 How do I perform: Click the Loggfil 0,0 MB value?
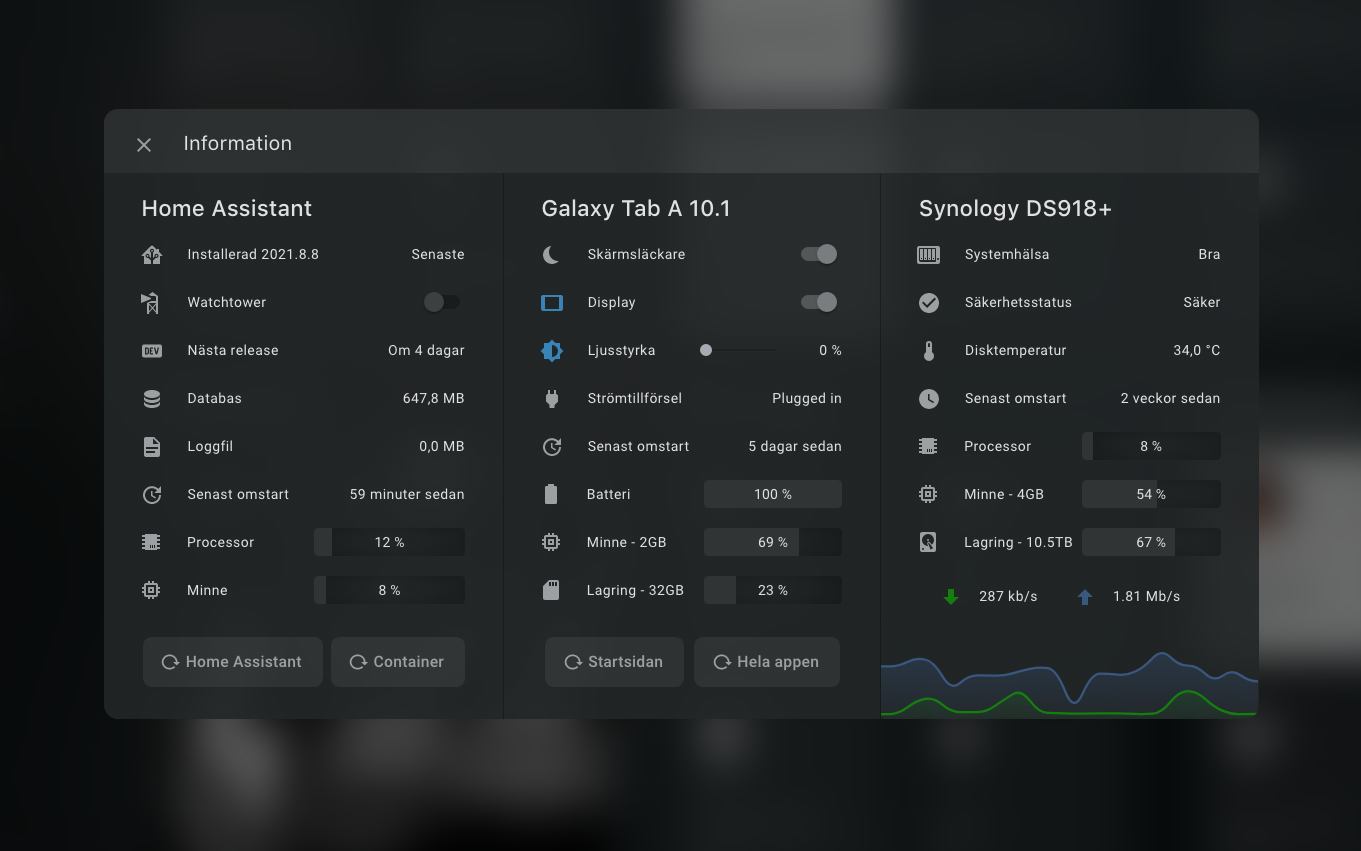tap(442, 446)
